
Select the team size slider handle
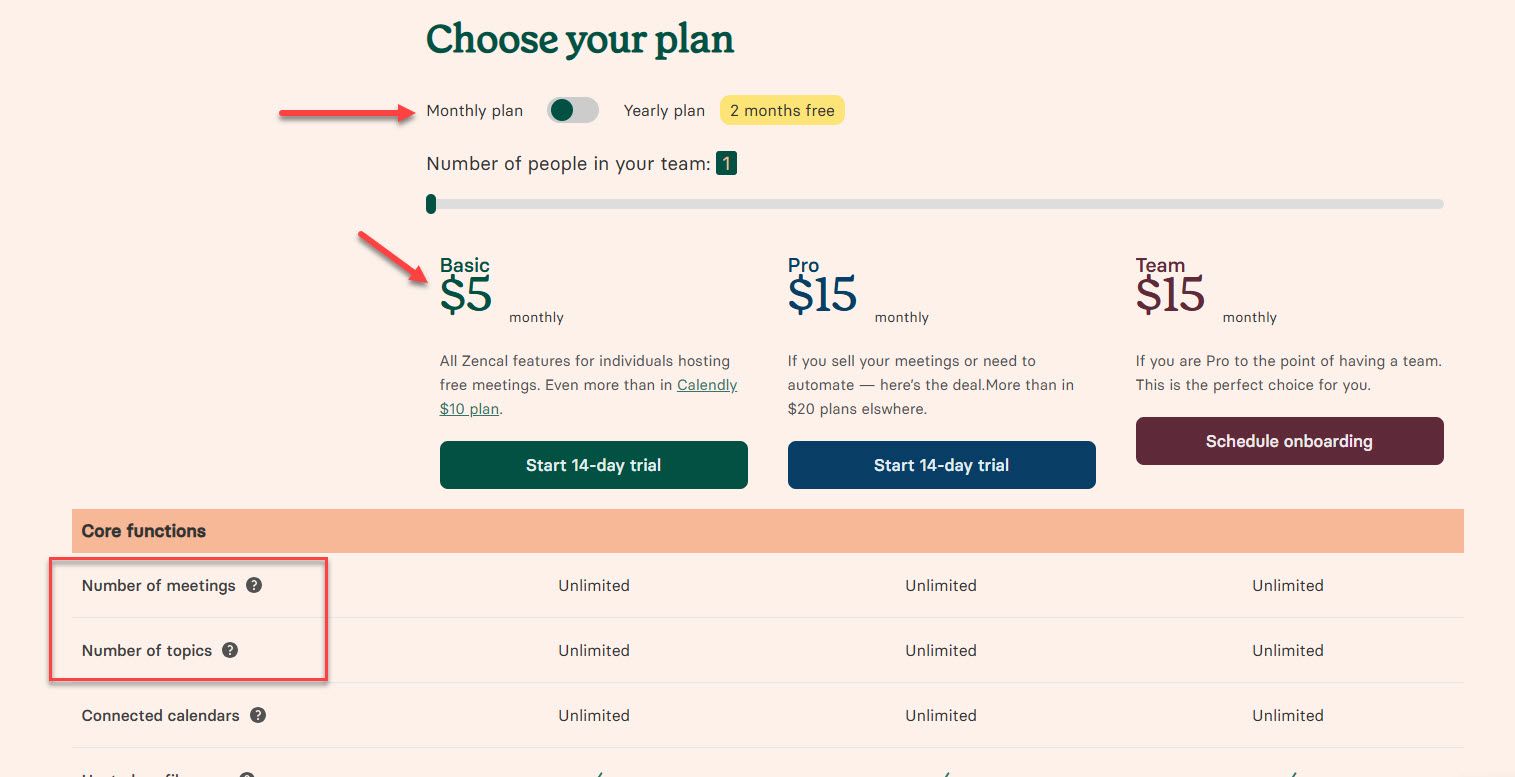431,204
